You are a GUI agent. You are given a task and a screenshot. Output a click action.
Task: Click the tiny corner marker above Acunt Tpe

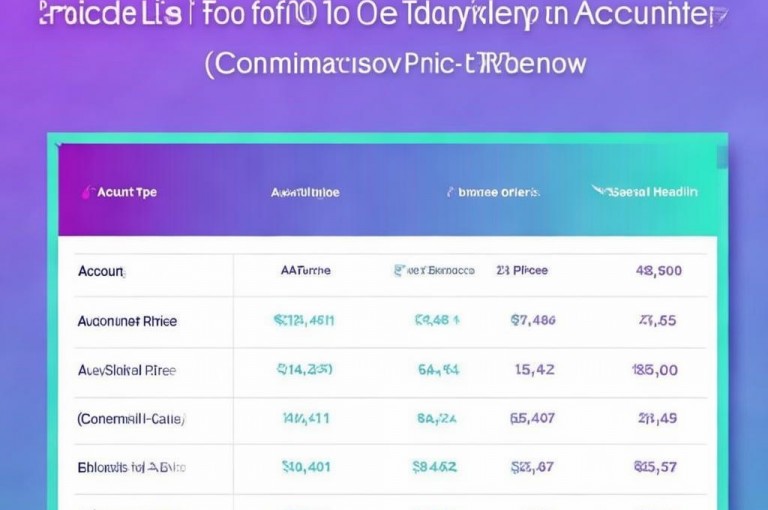coord(59,145)
